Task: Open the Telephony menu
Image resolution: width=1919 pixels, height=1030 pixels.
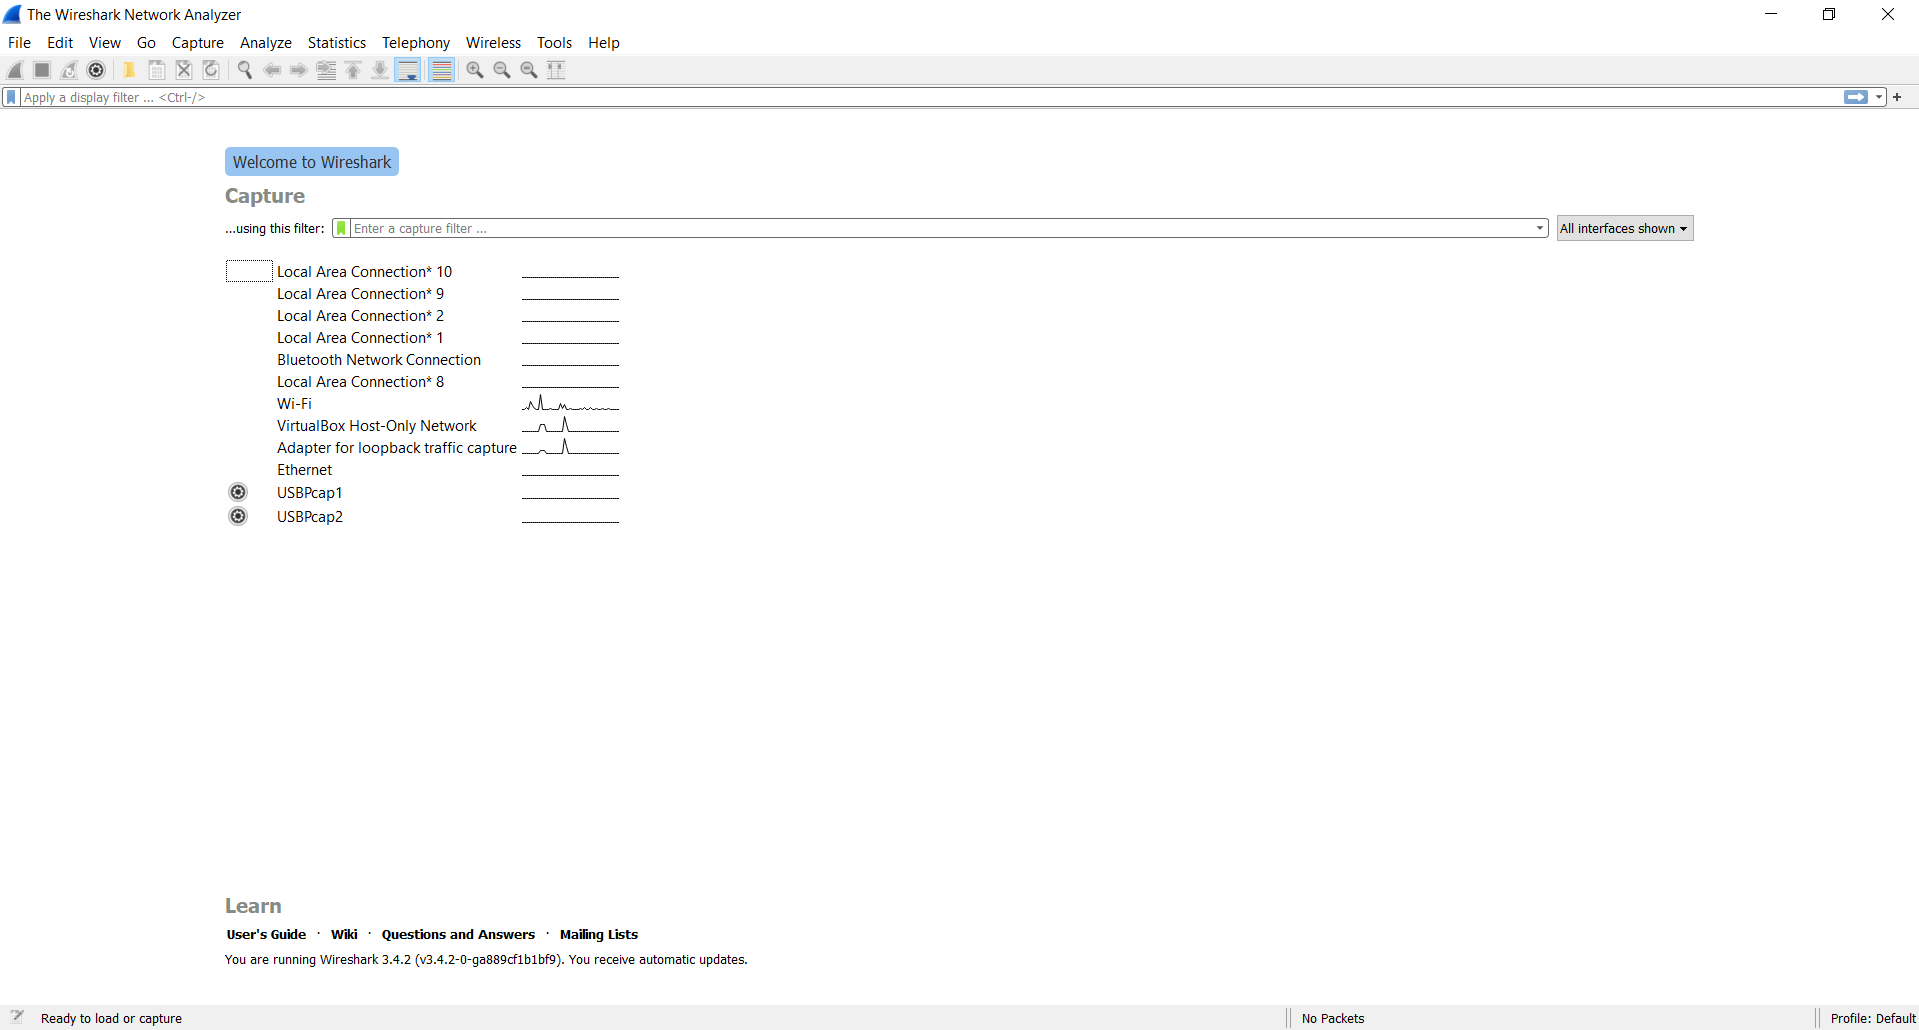Action: click(x=416, y=42)
